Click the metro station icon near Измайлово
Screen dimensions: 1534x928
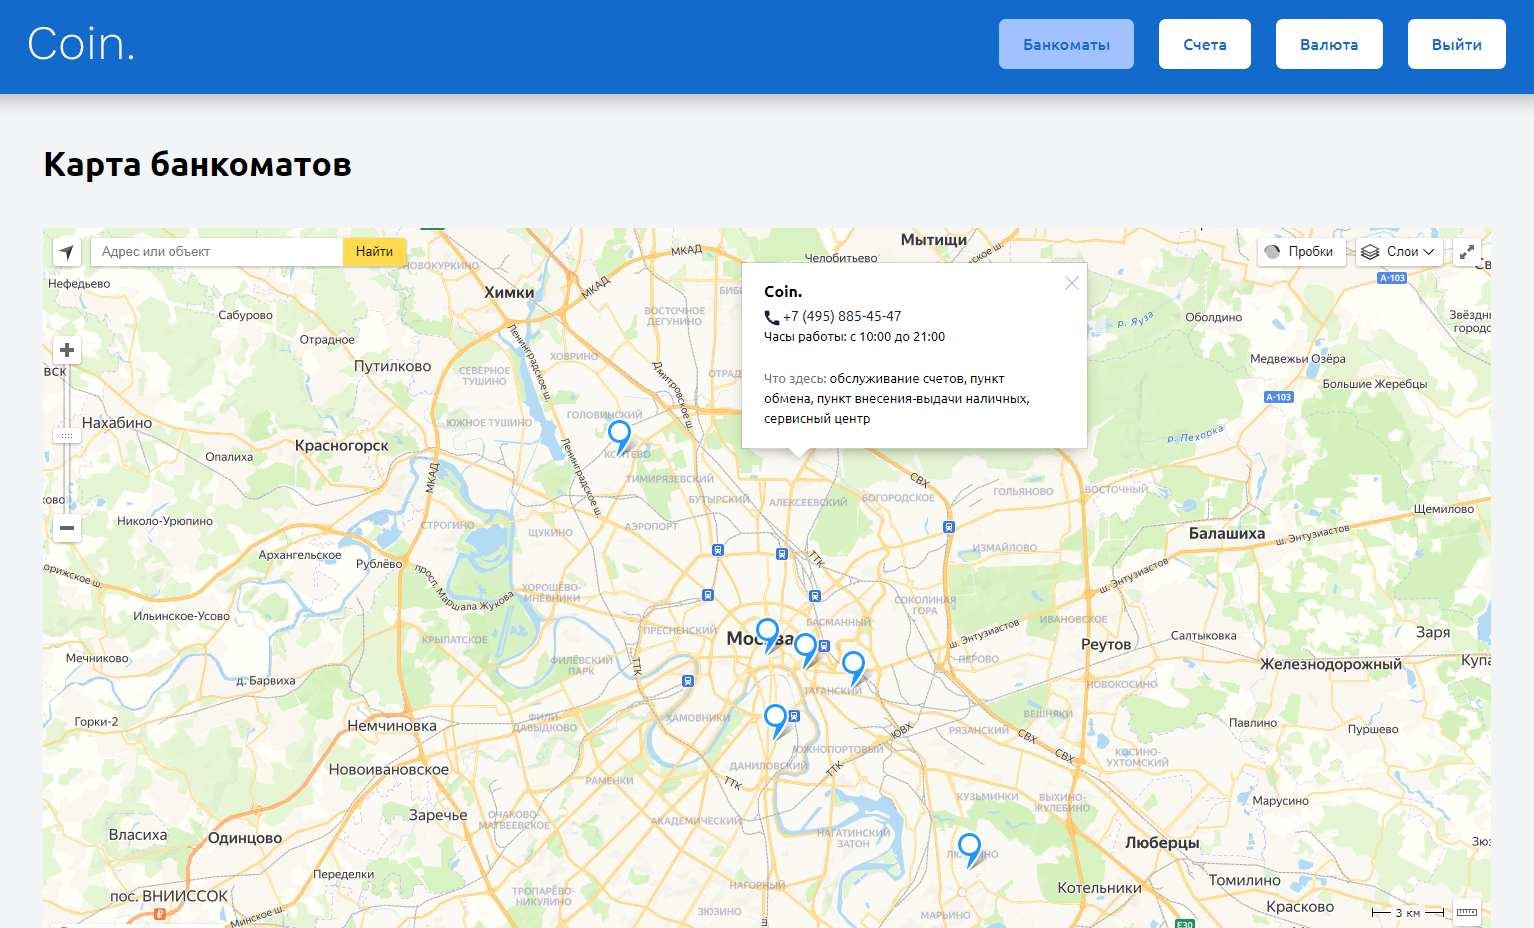949,527
